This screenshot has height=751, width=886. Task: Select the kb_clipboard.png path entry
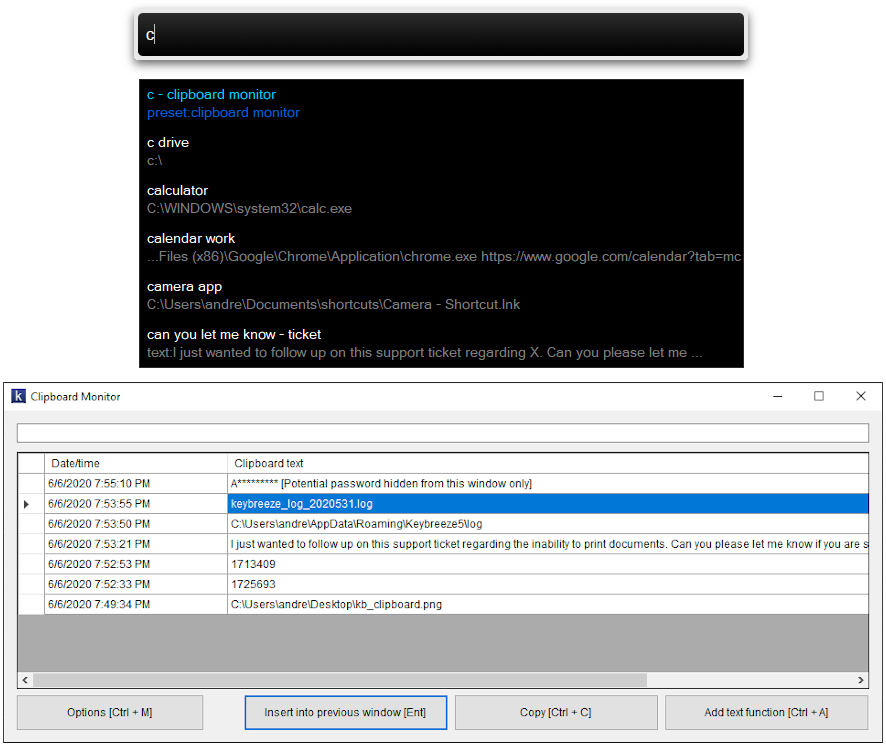[548, 605]
